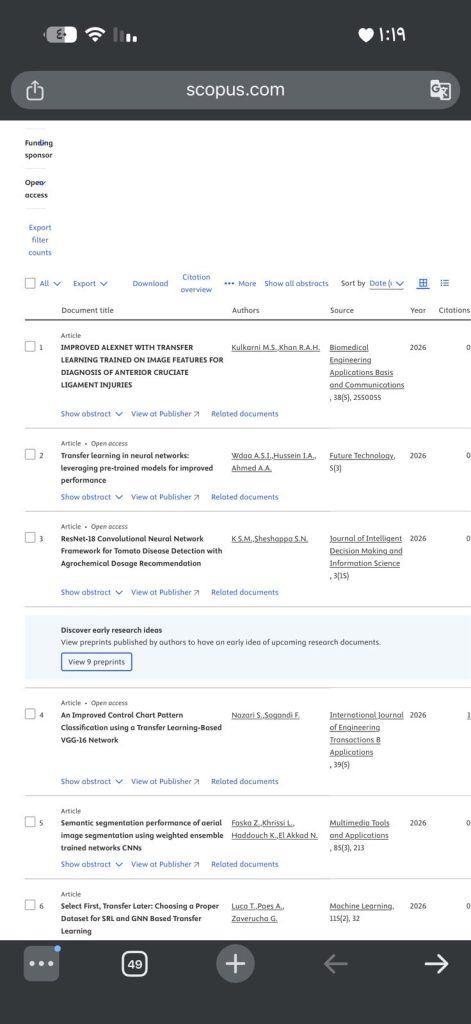
Task: Click the View 9 preprints button
Action: tap(97, 662)
